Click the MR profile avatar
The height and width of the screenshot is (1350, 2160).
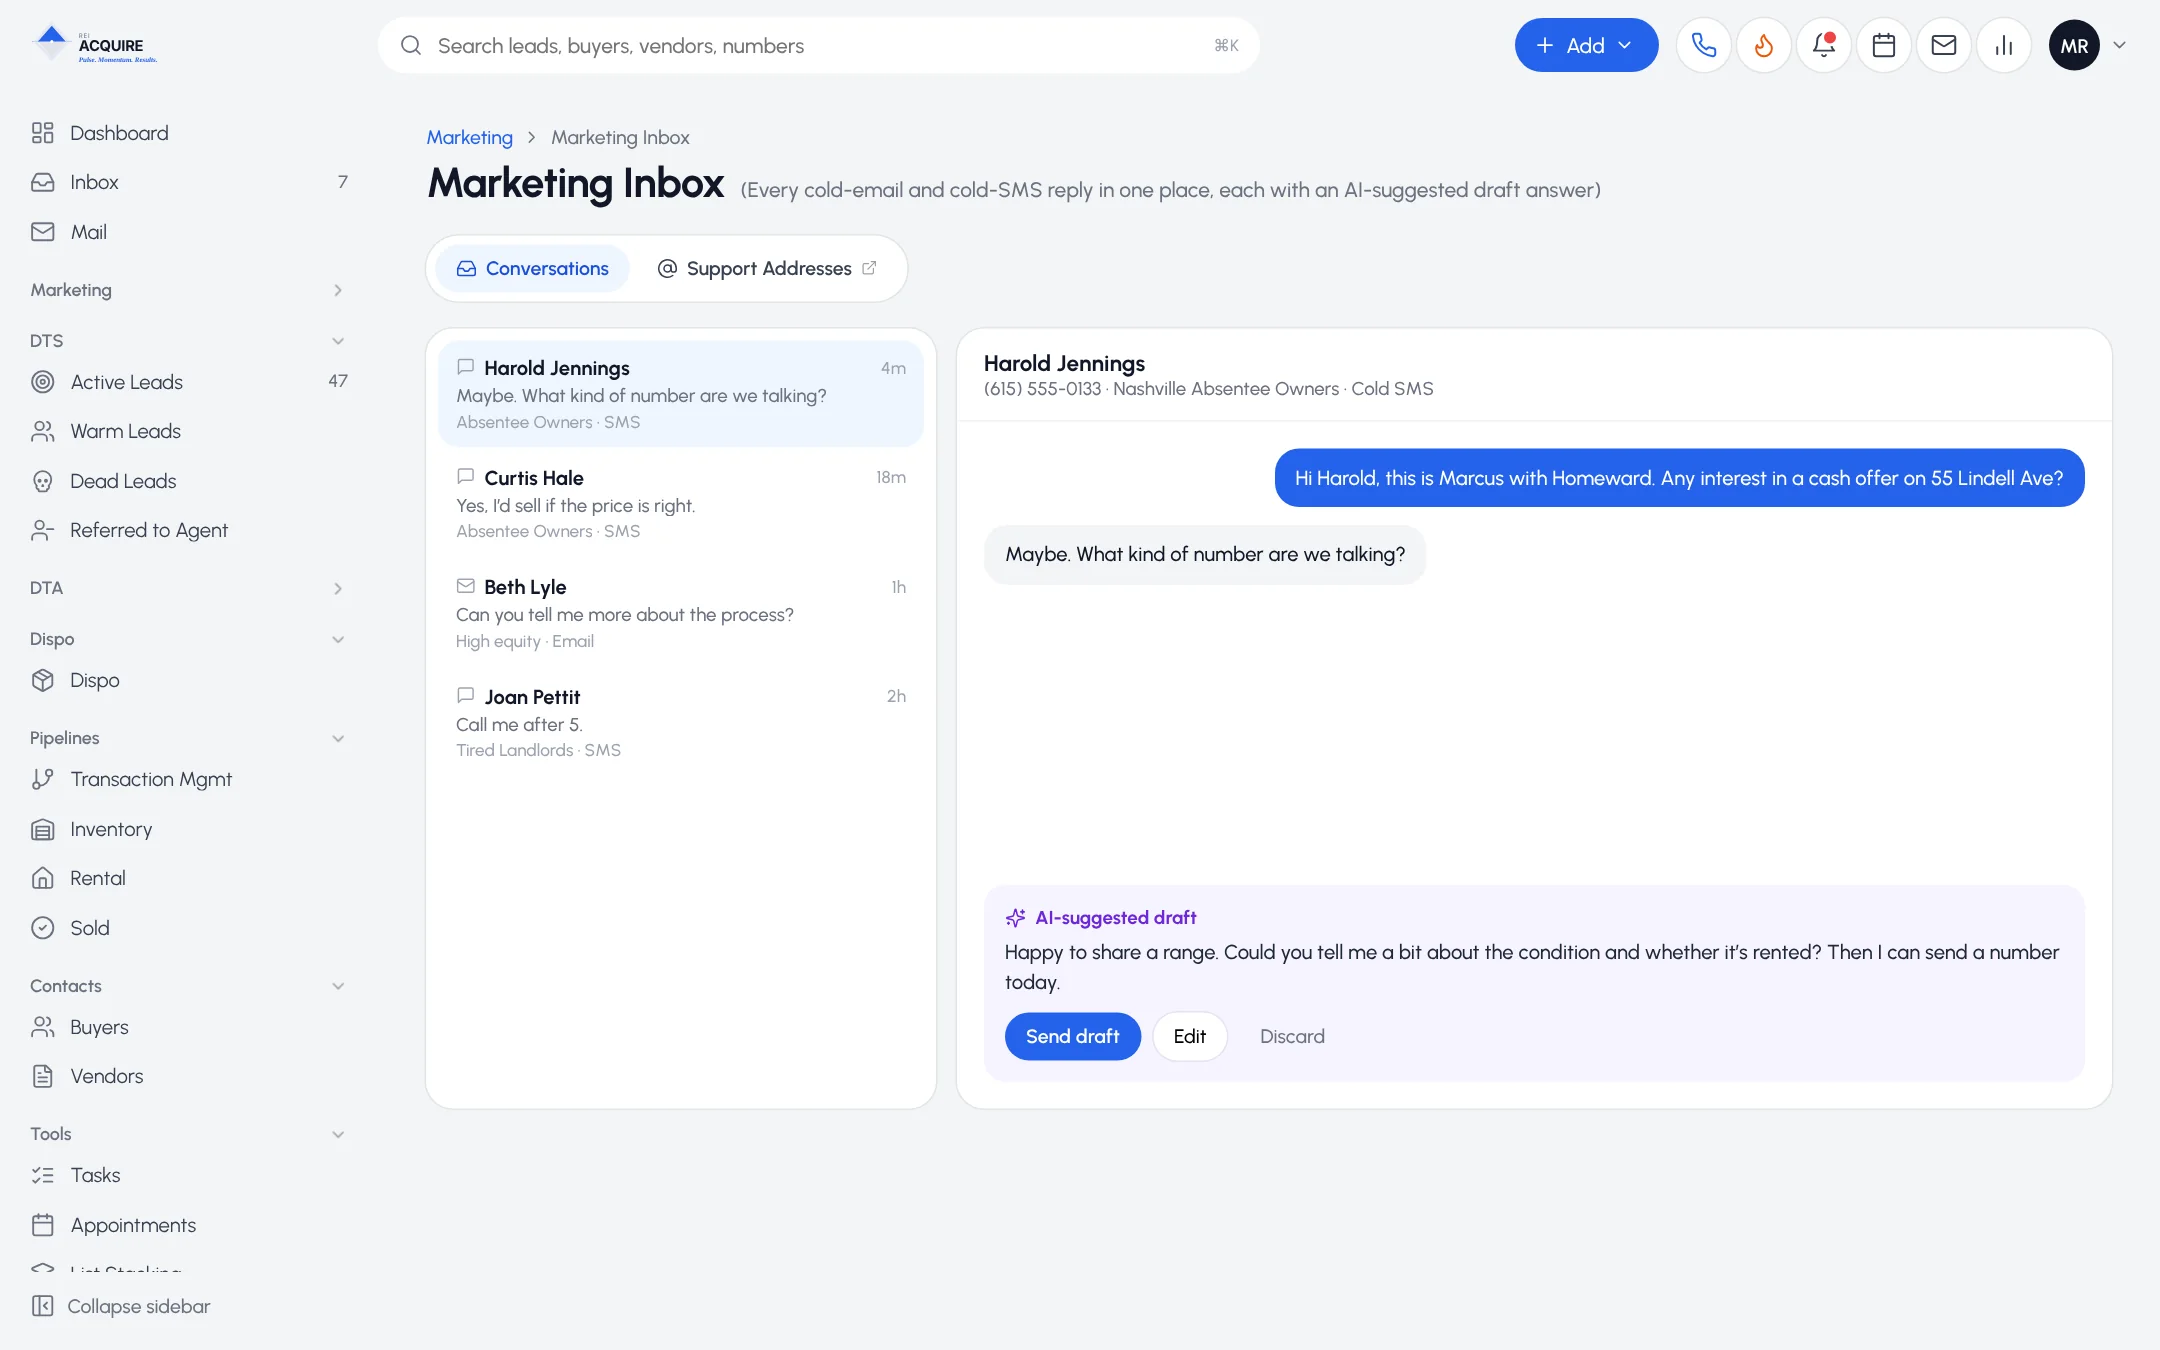point(2074,45)
